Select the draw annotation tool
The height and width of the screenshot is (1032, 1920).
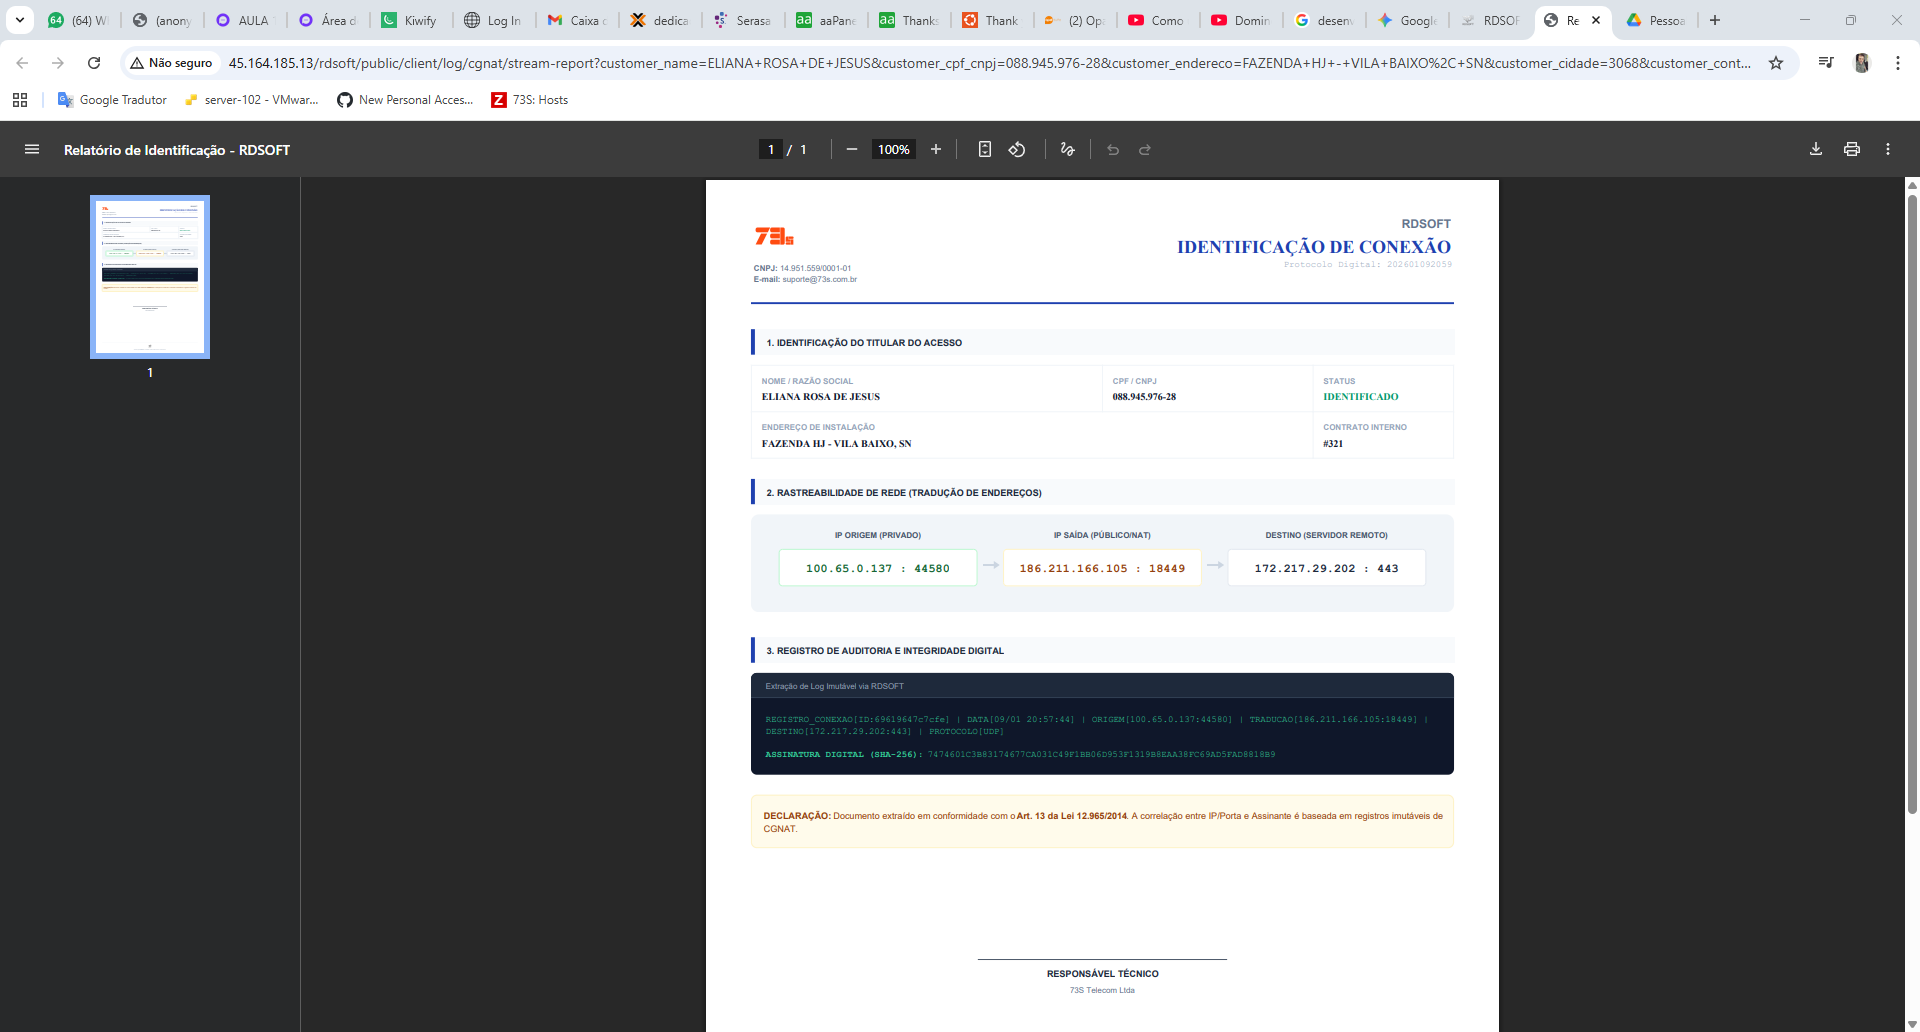click(1068, 149)
